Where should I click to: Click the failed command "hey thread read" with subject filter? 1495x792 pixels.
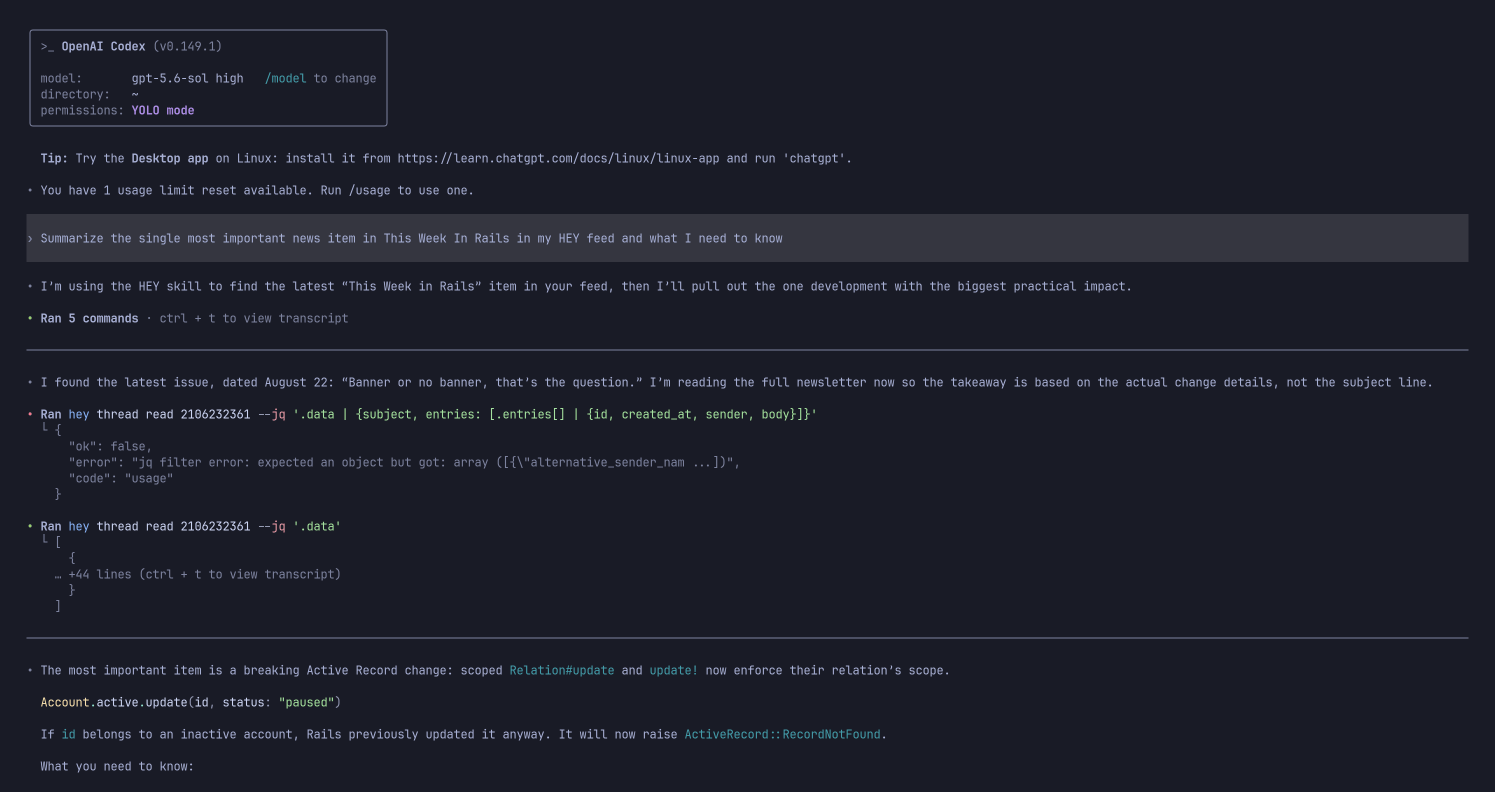click(428, 415)
